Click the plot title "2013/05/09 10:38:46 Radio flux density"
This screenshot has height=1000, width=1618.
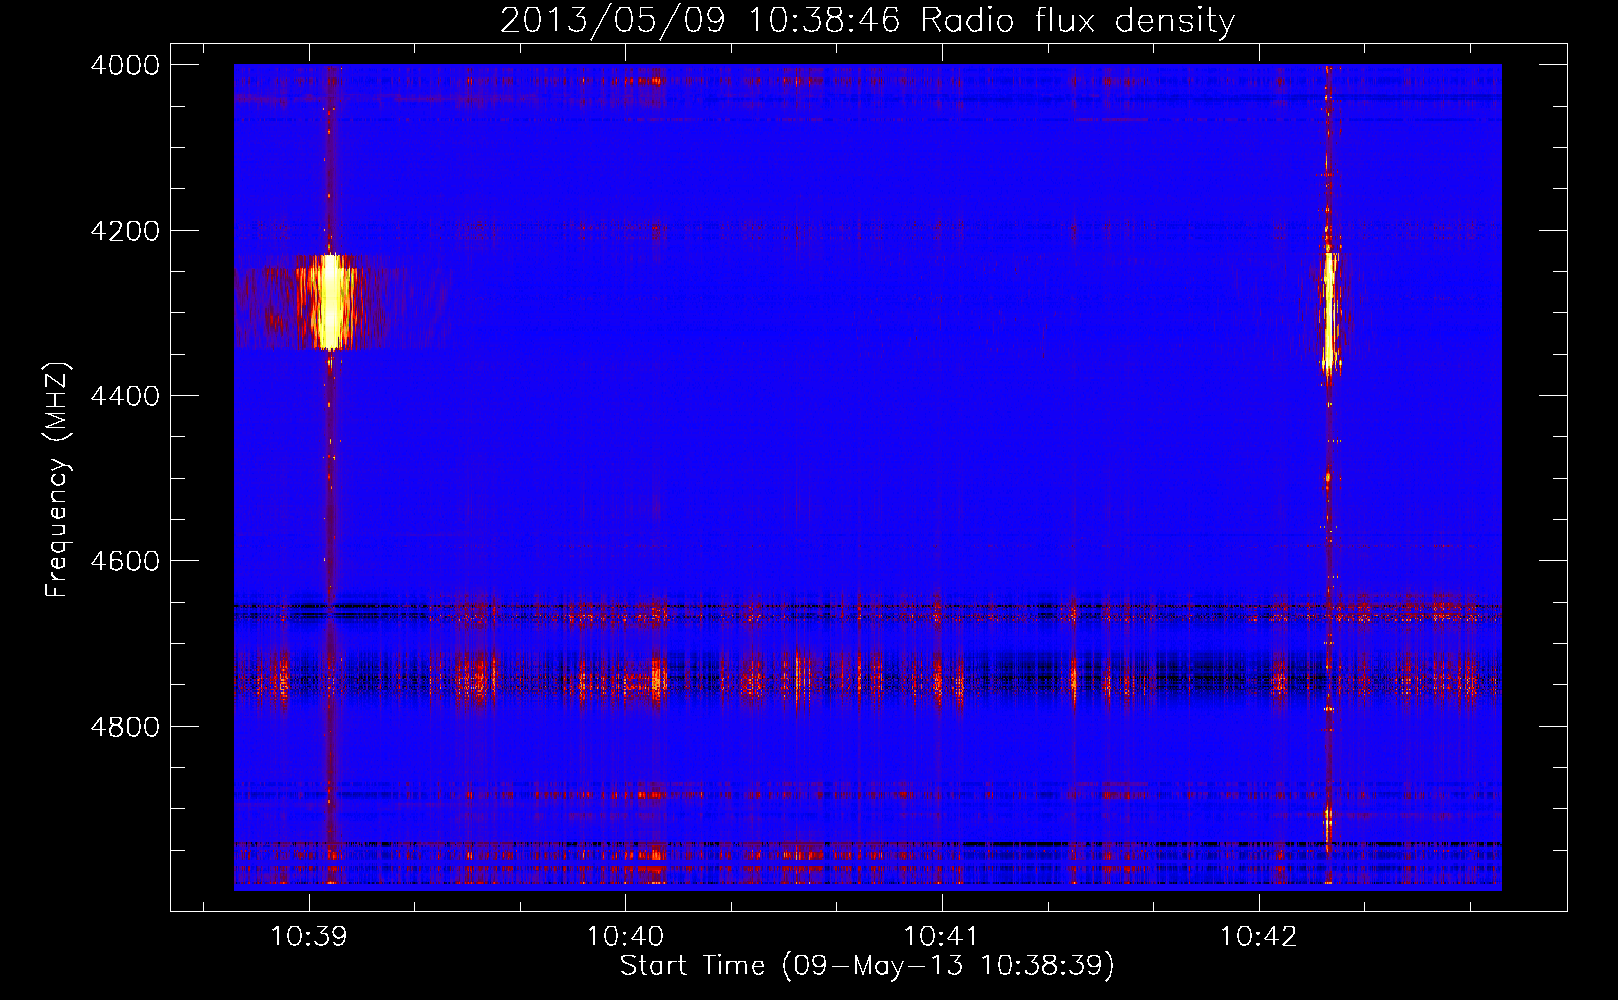867,20
